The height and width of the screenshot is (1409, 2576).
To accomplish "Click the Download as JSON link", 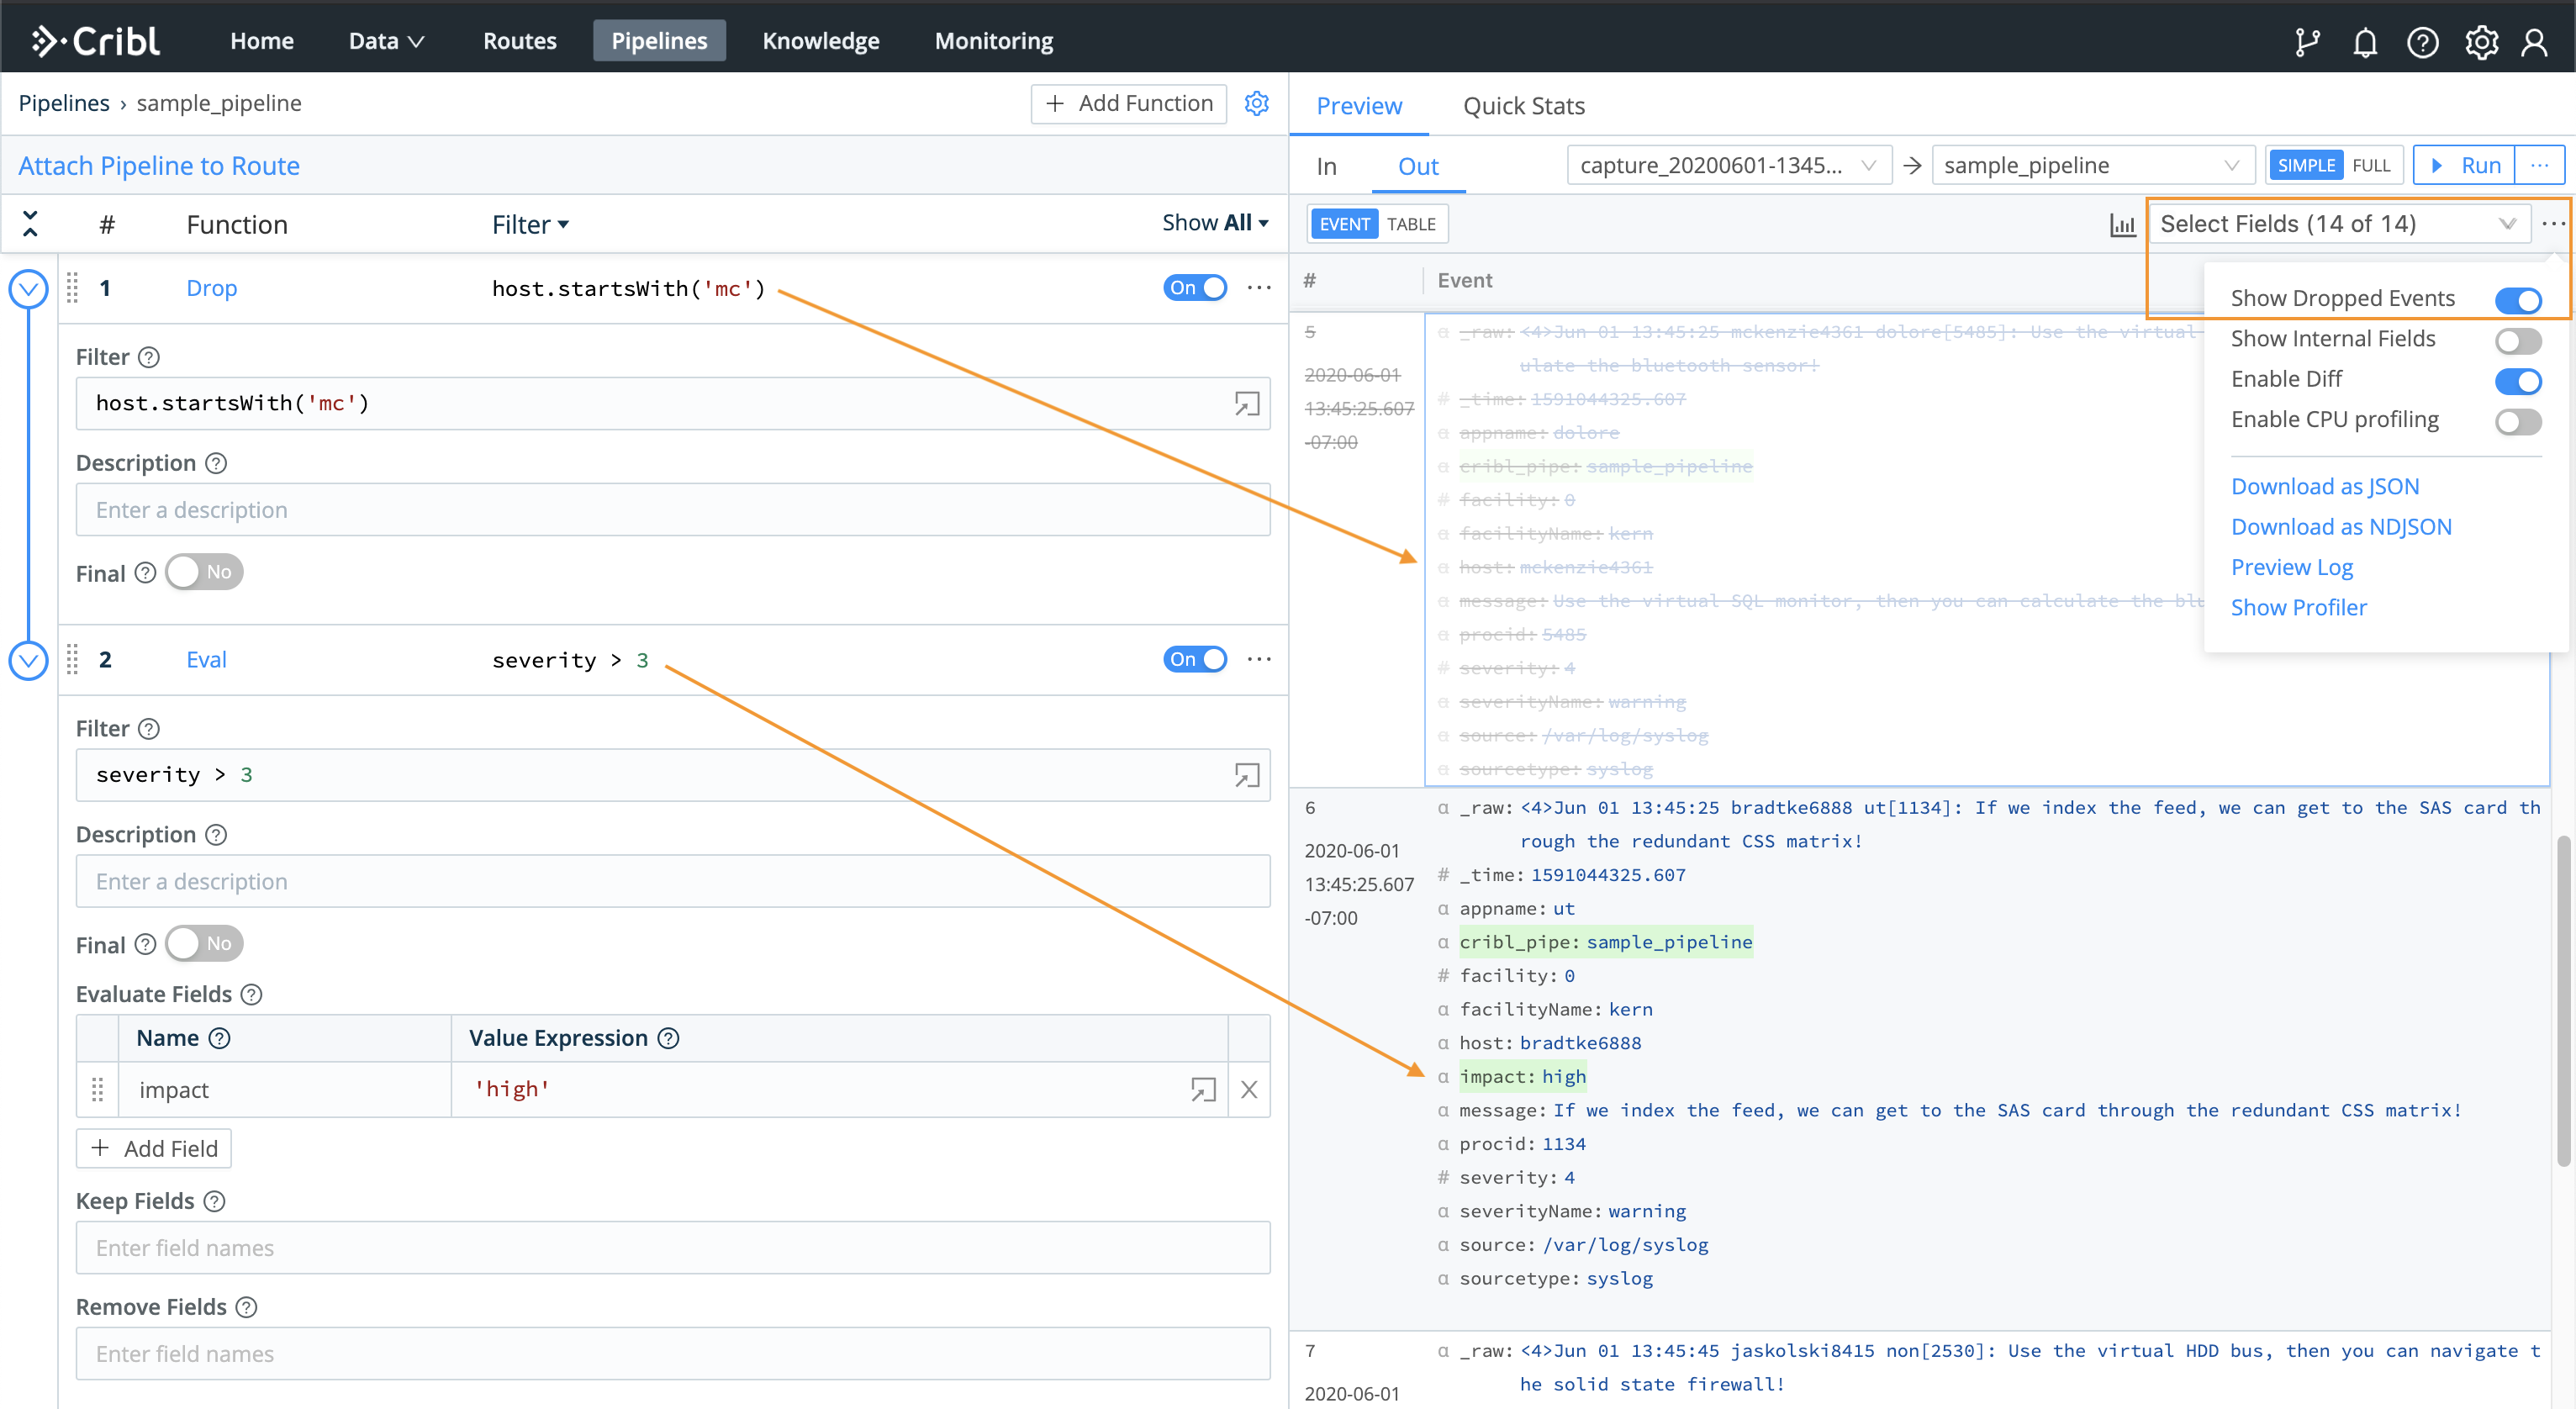I will pyautogui.click(x=2324, y=486).
